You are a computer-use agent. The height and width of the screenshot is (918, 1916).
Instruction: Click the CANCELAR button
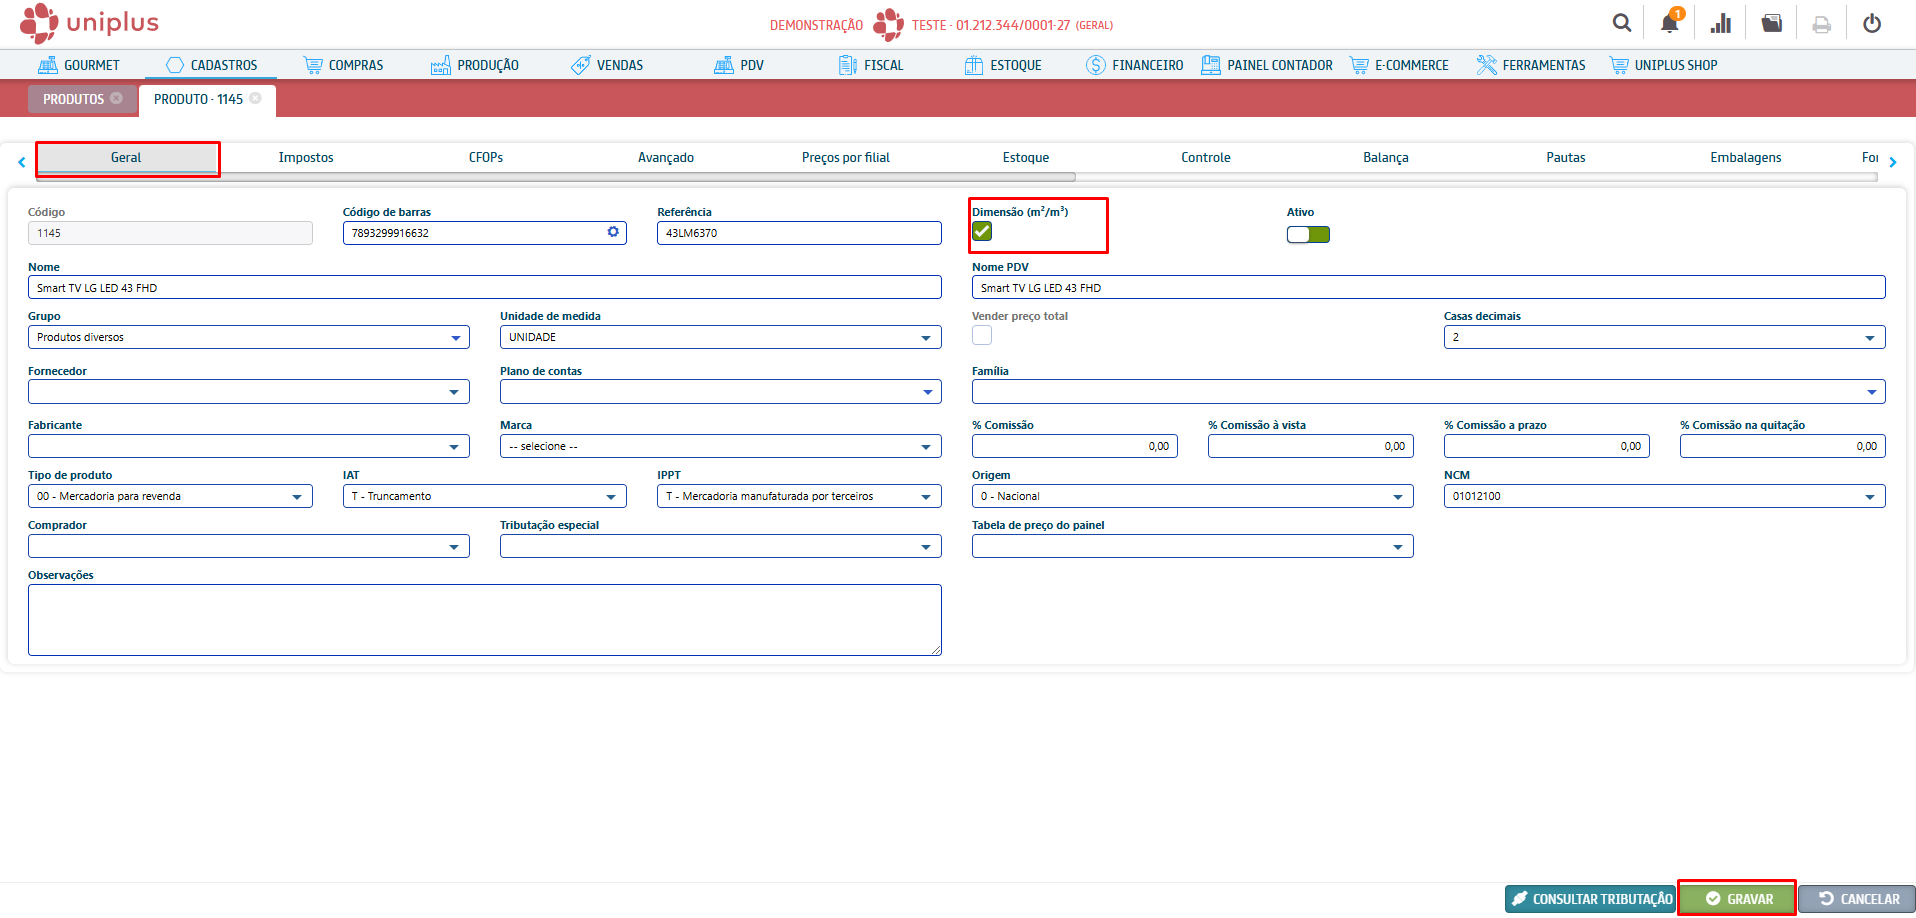tap(1858, 898)
